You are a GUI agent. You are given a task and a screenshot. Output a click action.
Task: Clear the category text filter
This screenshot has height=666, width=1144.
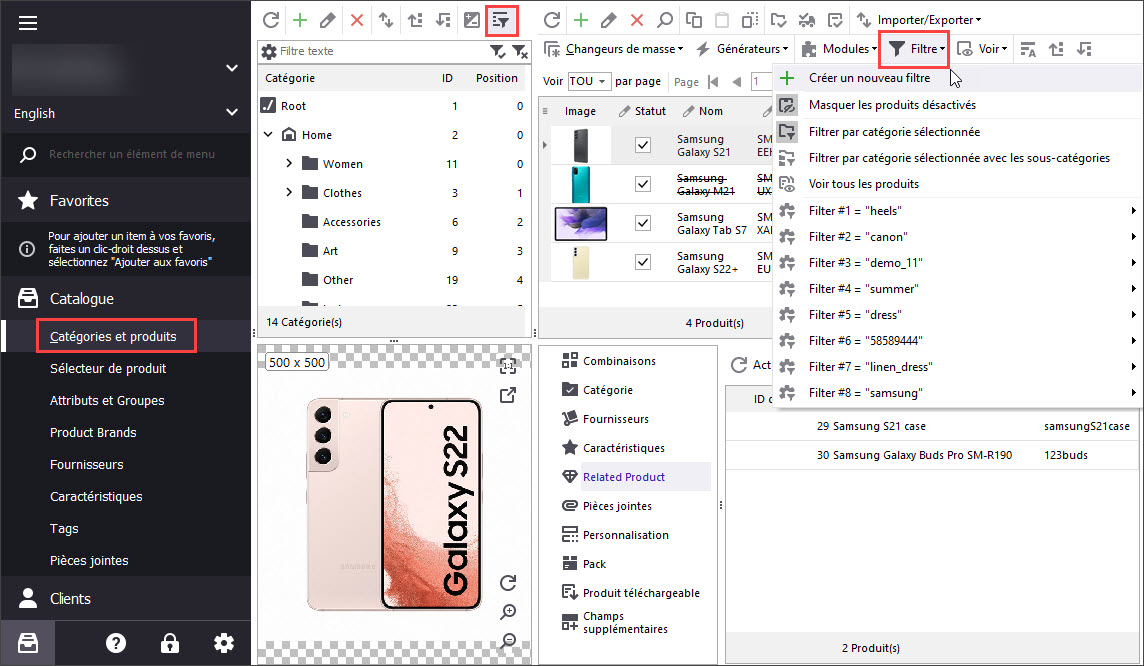point(519,51)
